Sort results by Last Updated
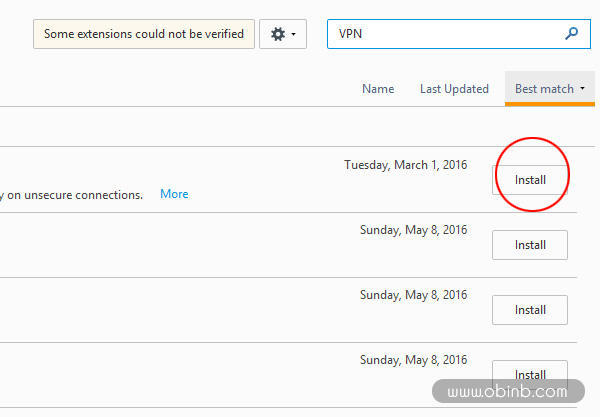This screenshot has height=417, width=600. (x=454, y=89)
